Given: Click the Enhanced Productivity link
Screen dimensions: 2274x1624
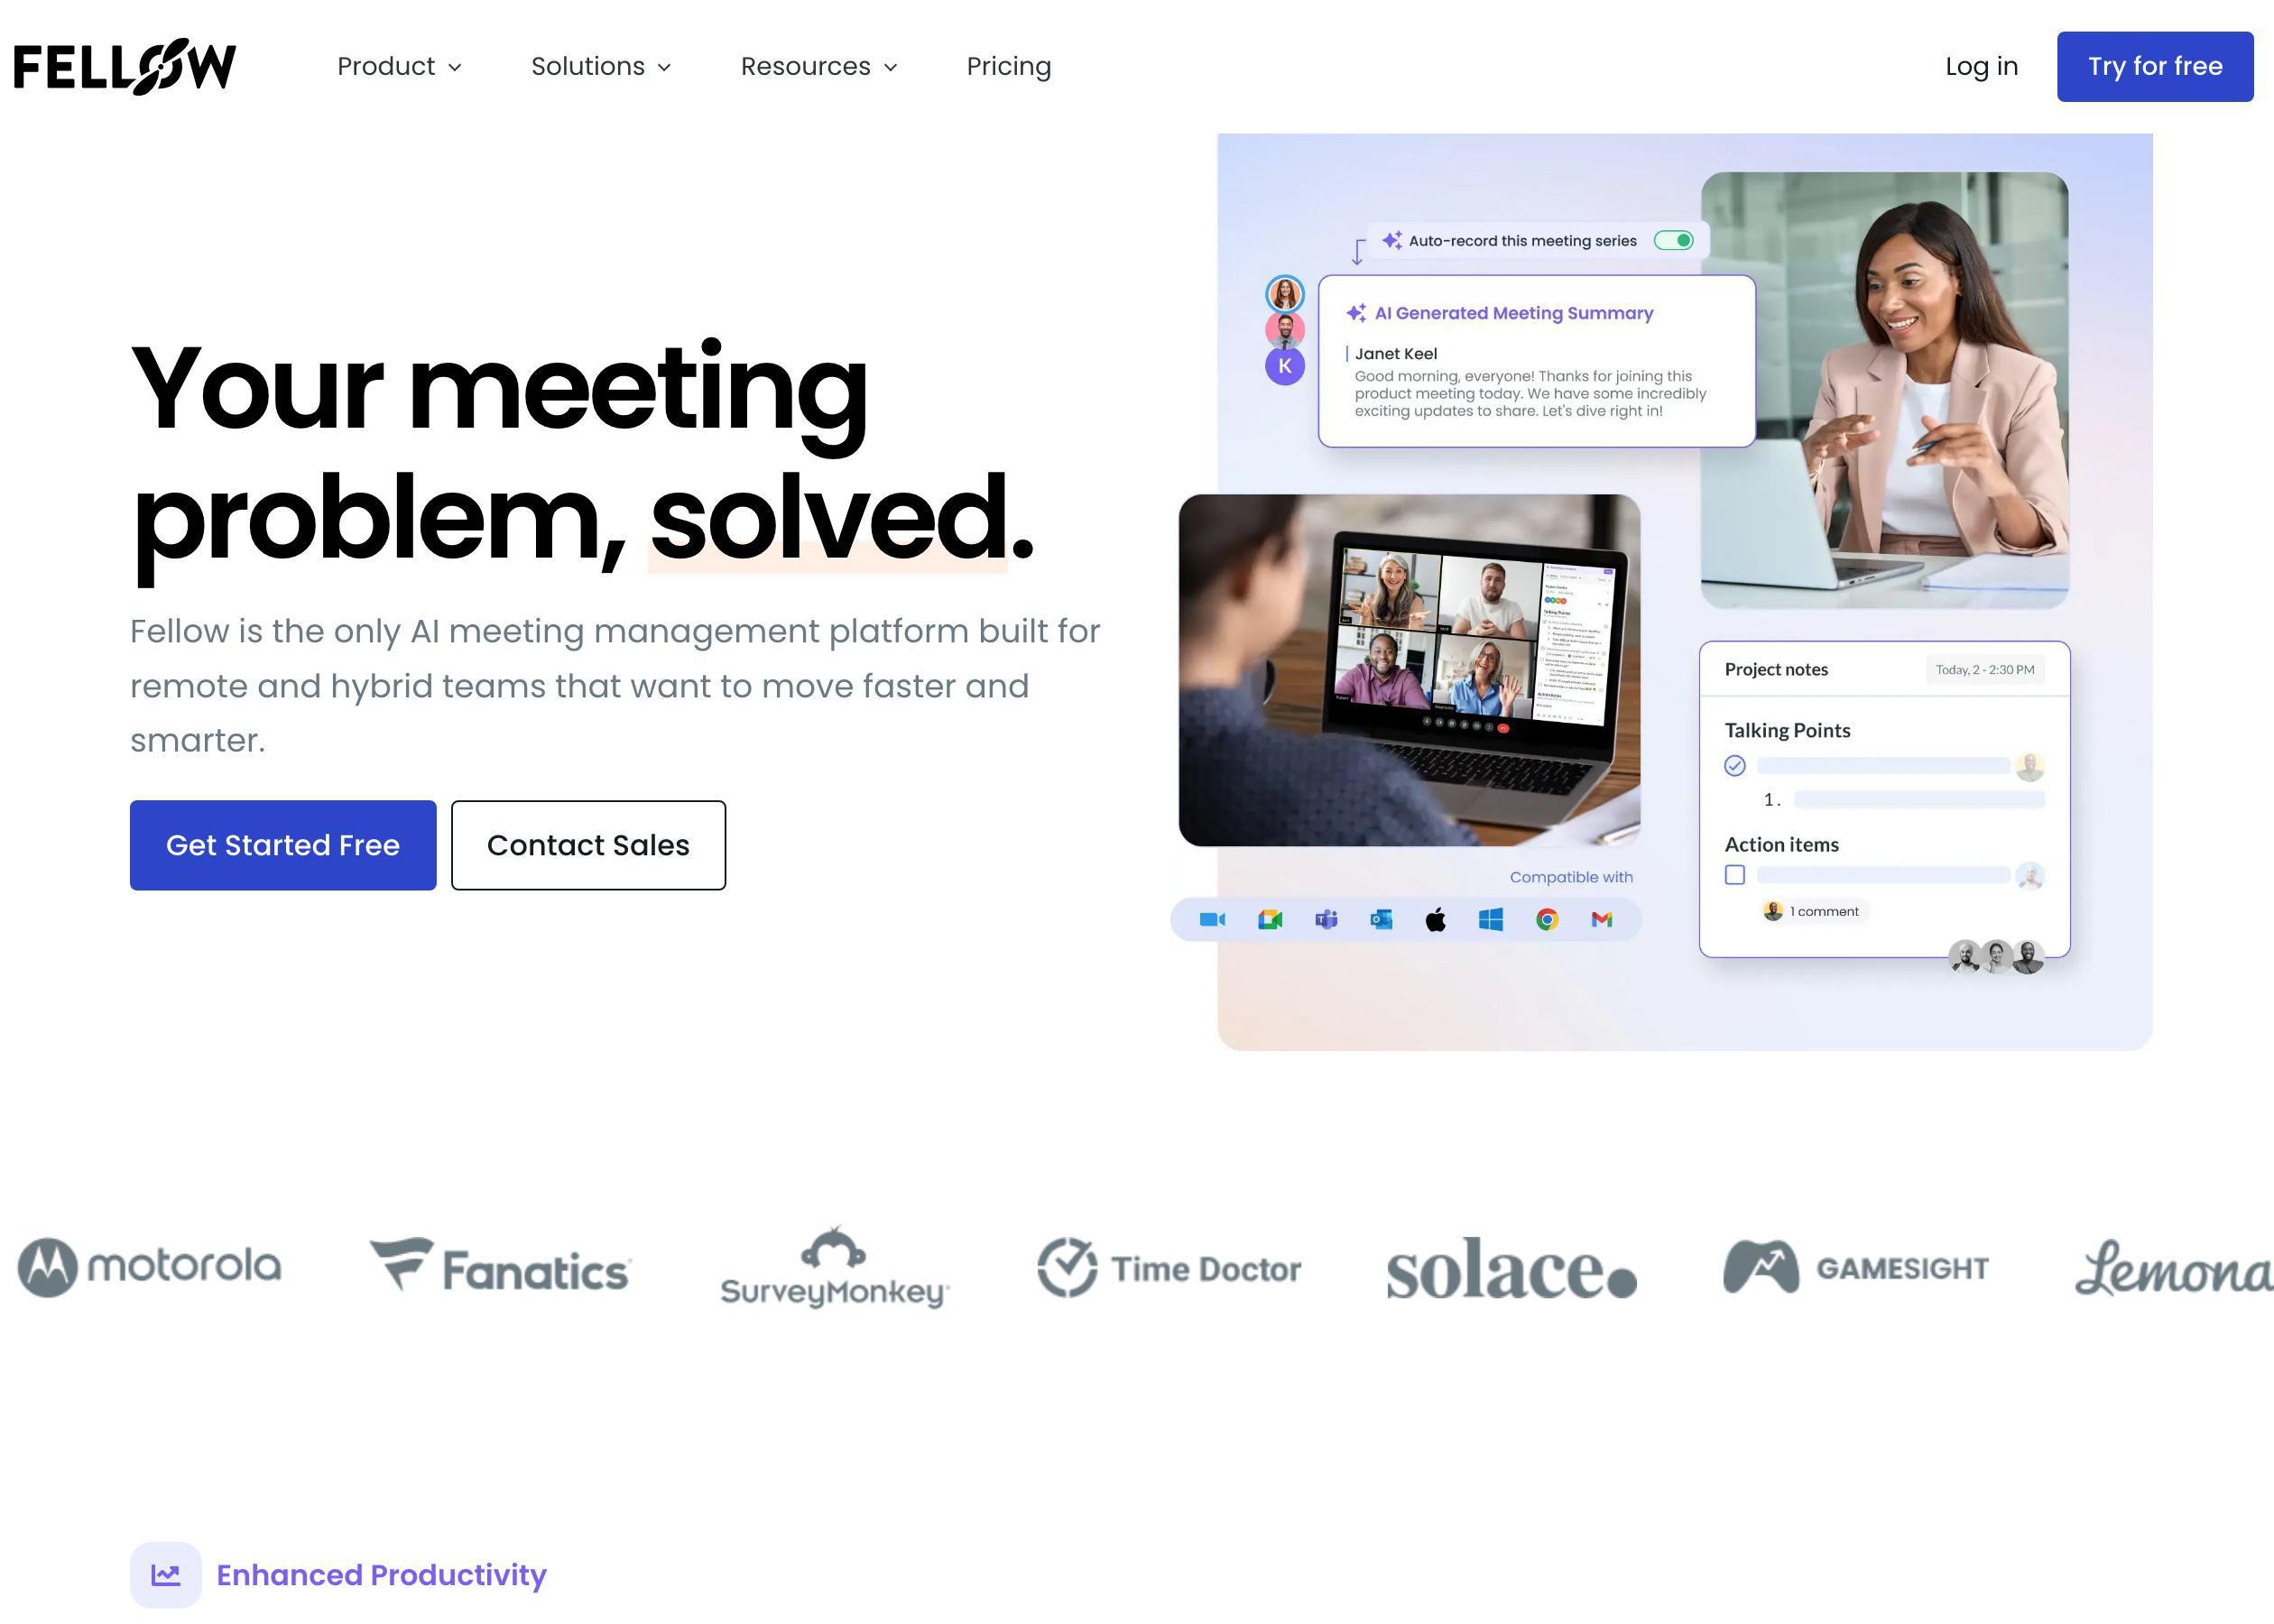Looking at the screenshot, I should [x=378, y=1573].
